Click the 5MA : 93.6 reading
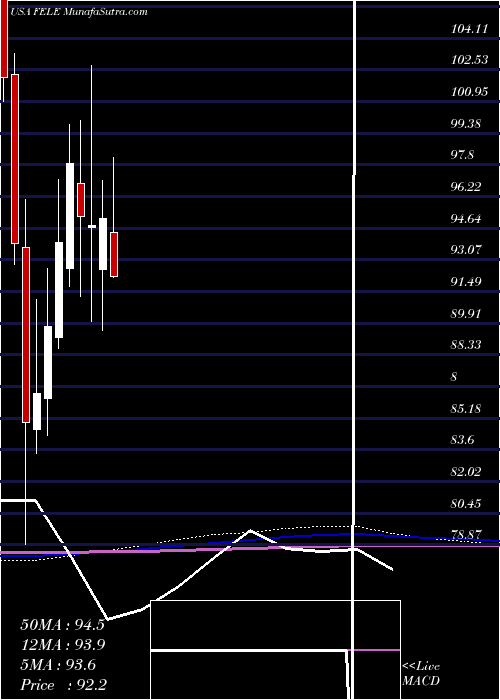Screen dimensions: 500x700 point(58,665)
